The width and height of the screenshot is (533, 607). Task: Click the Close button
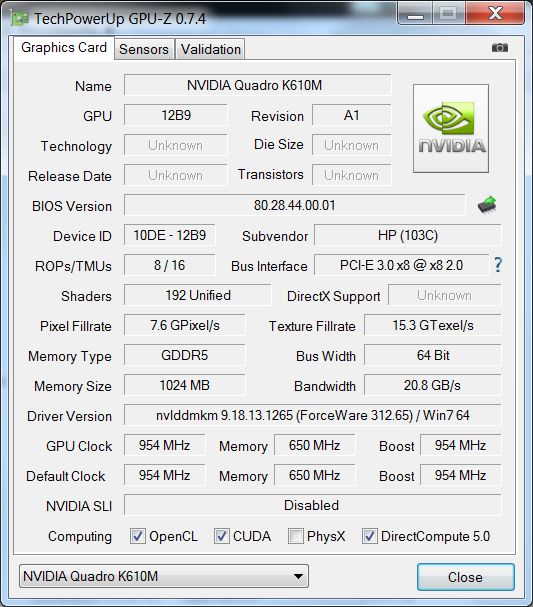point(466,577)
